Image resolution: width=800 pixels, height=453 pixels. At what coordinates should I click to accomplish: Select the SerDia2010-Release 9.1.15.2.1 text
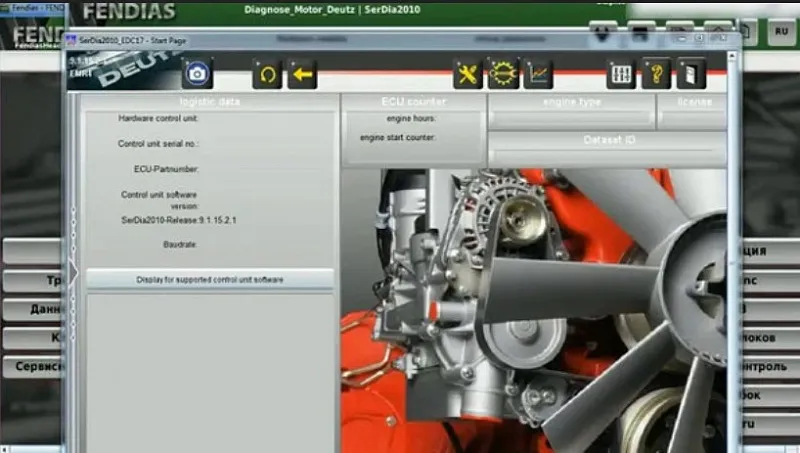(179, 220)
